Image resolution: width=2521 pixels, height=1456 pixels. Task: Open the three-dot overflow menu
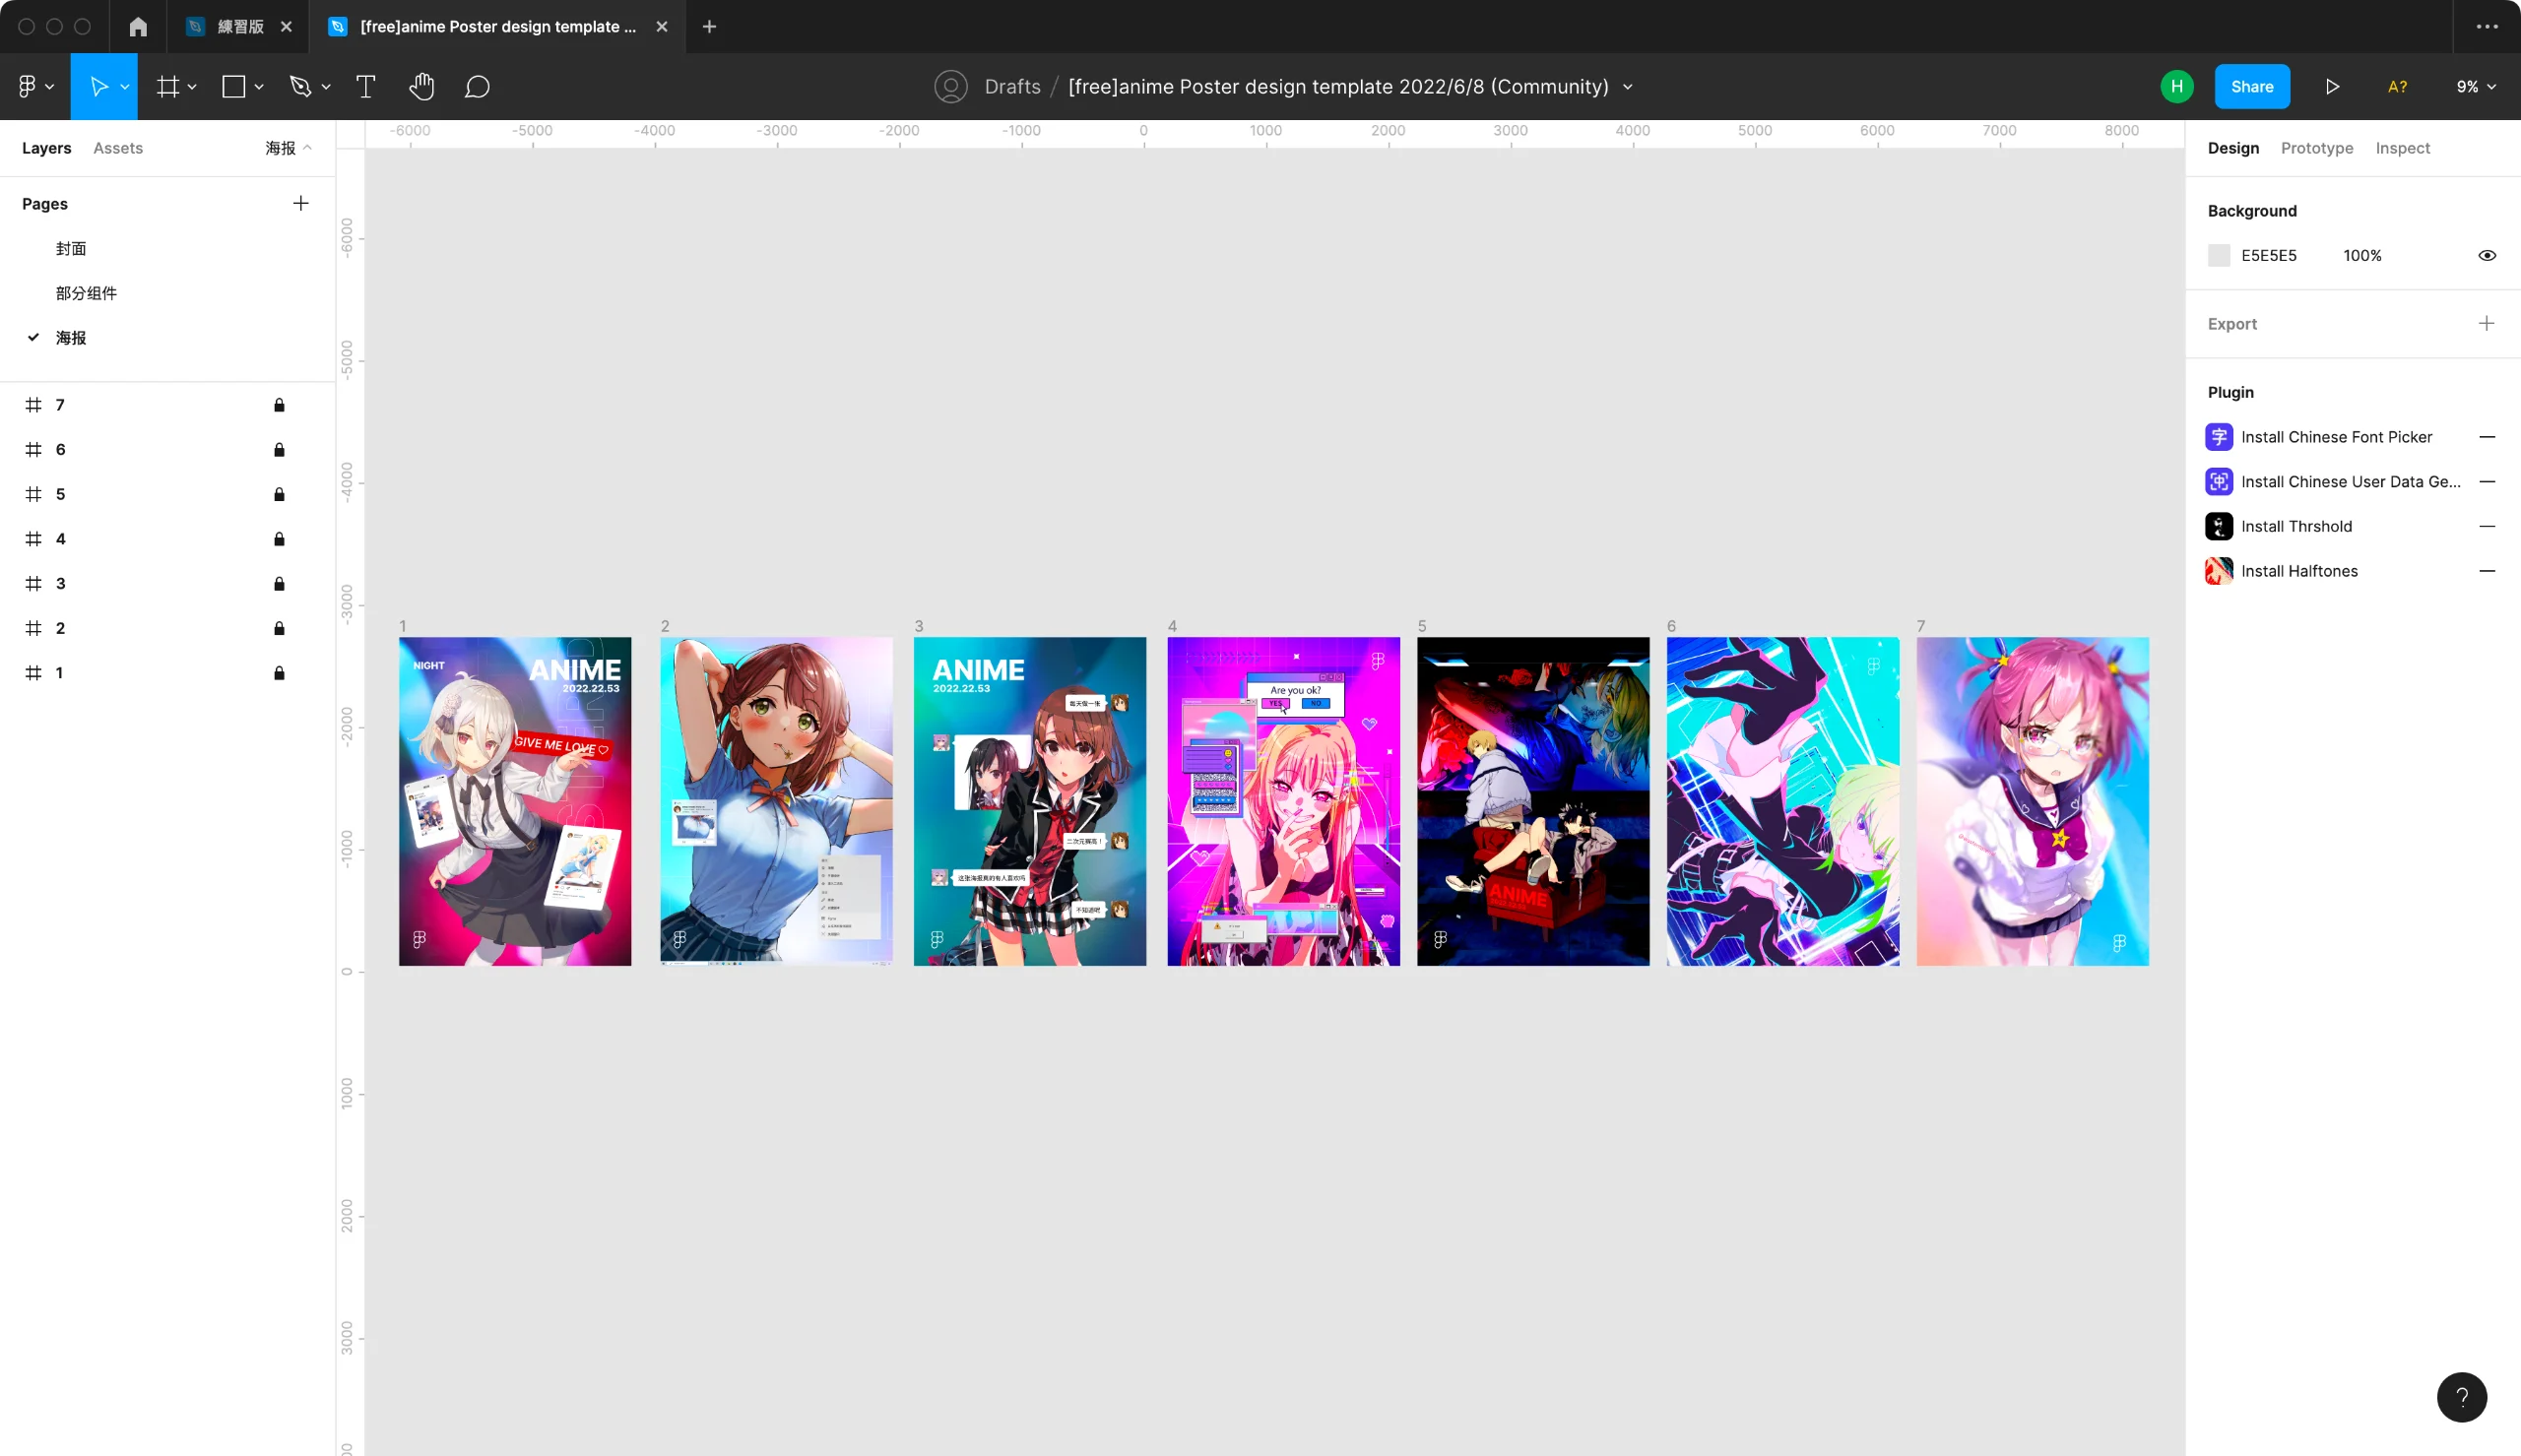click(x=2487, y=27)
